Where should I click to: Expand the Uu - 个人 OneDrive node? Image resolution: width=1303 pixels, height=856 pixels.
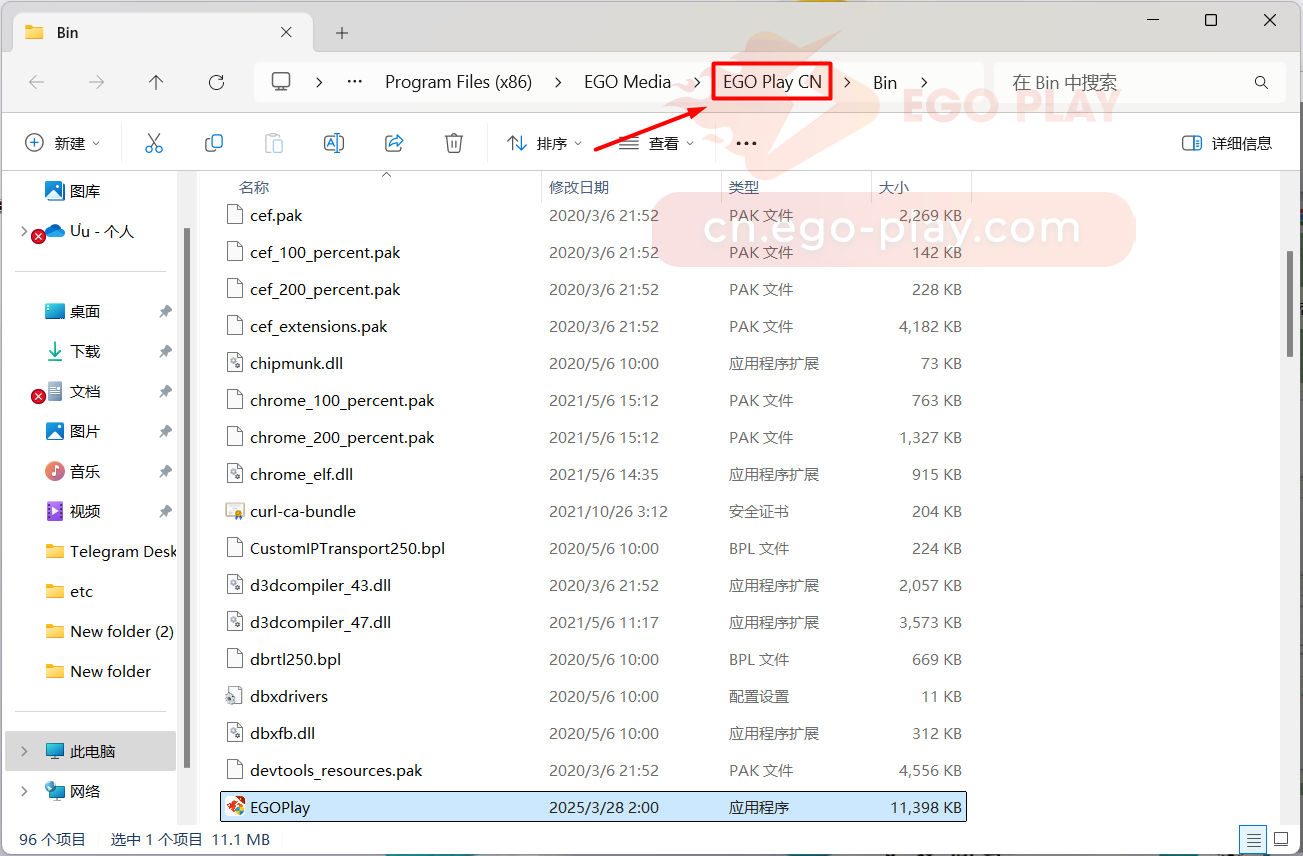[x=24, y=231]
